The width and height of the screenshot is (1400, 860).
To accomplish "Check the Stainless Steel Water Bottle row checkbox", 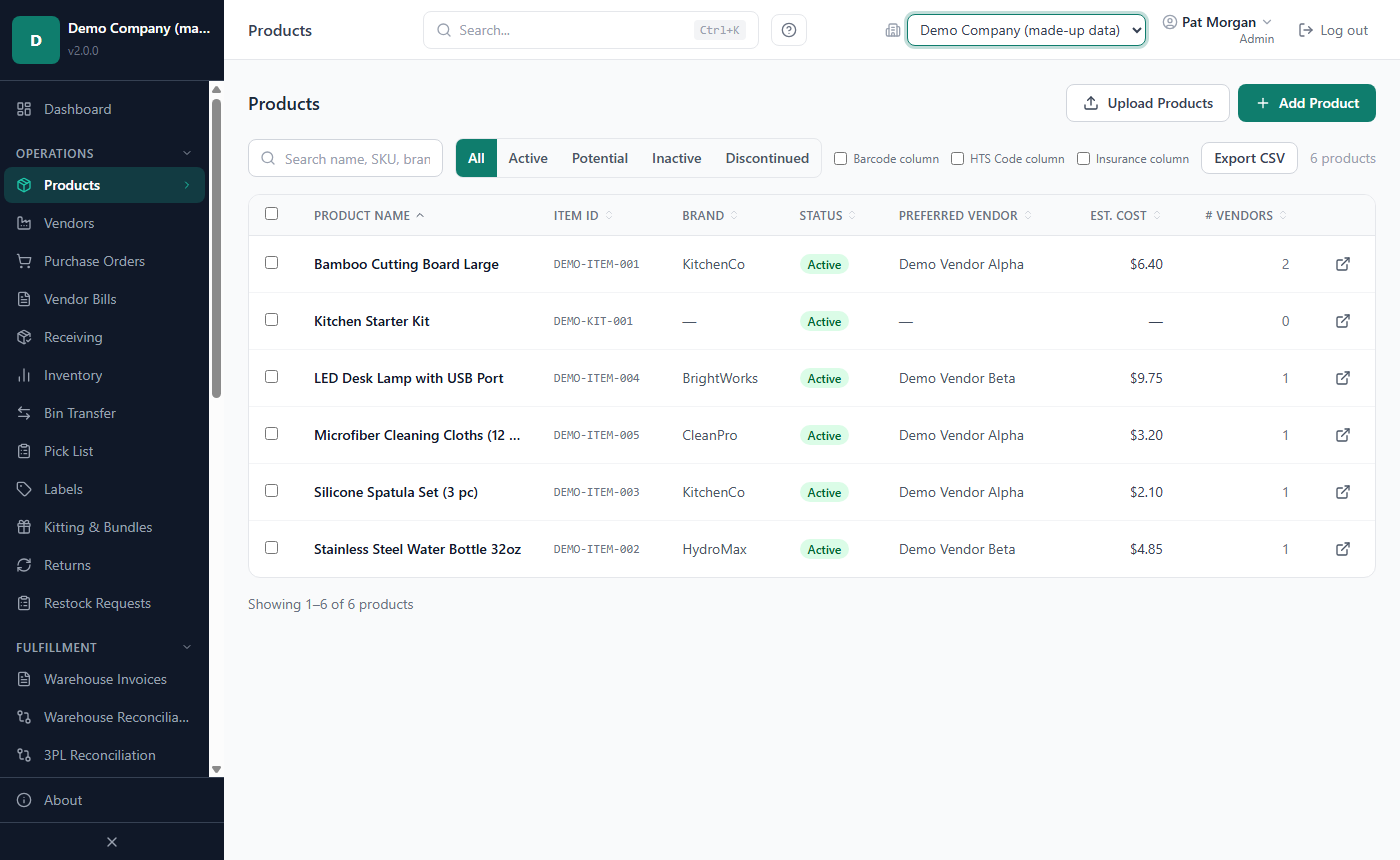I will click(x=271, y=547).
